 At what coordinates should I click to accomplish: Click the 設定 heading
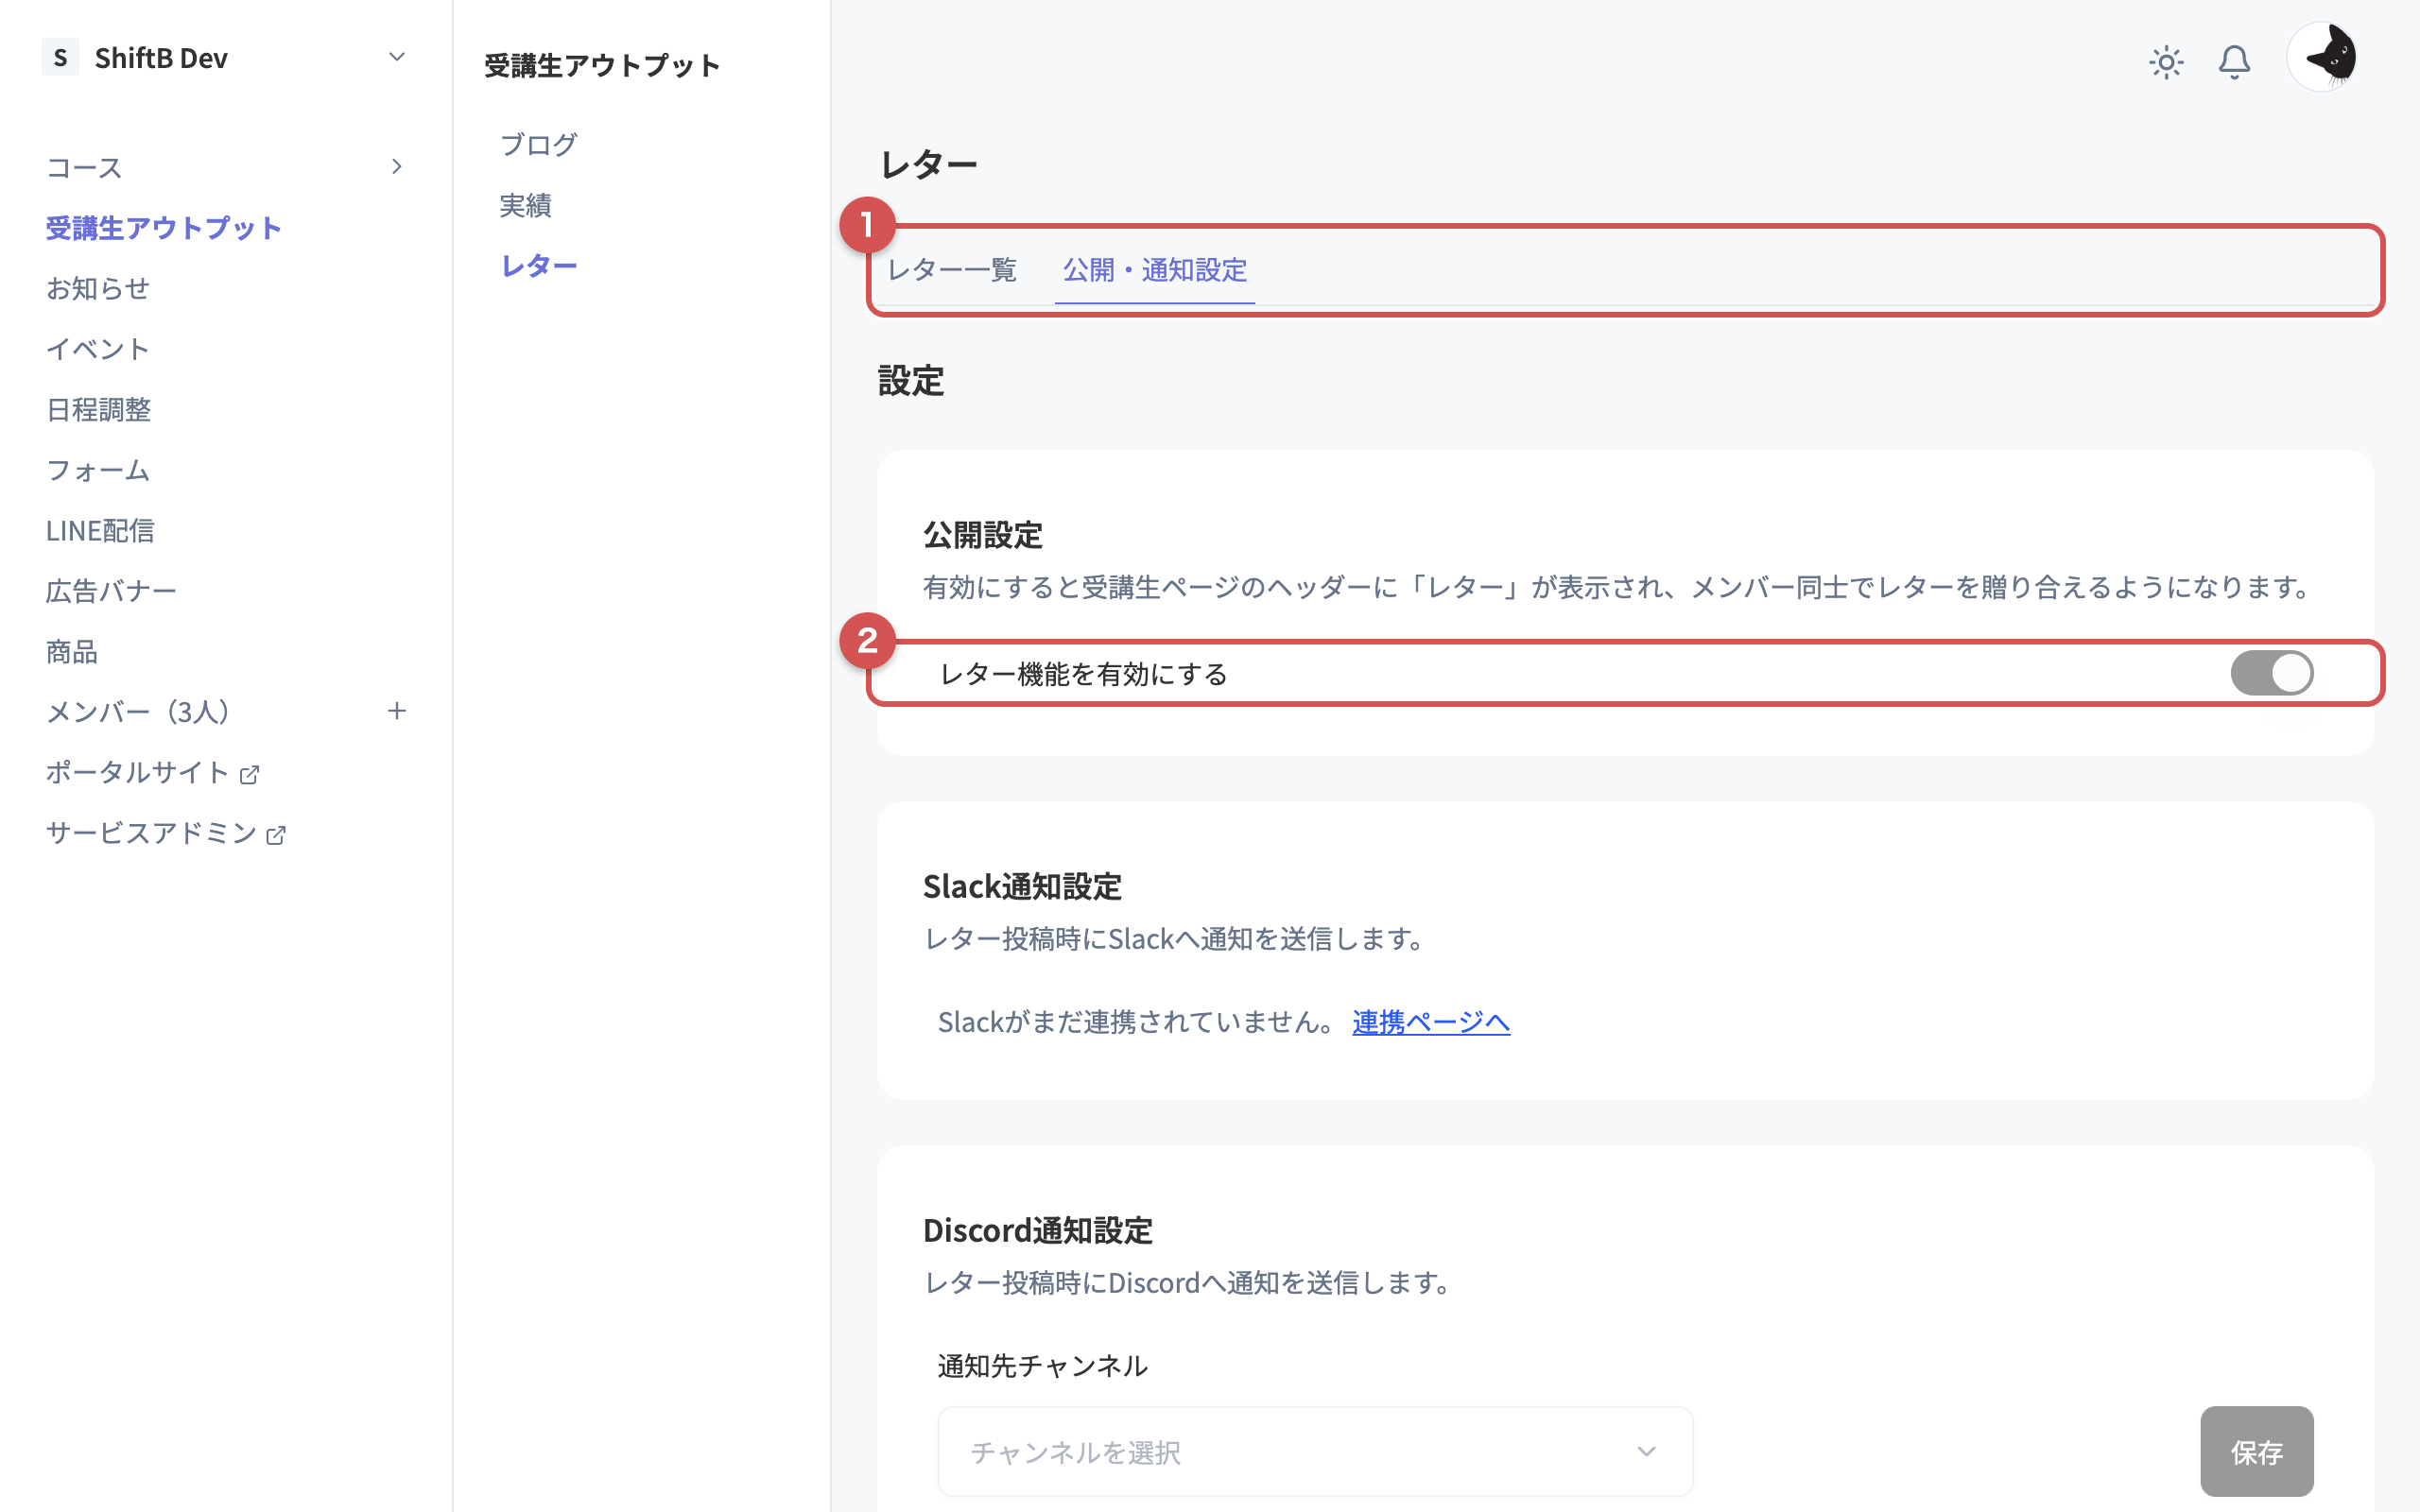[911, 381]
